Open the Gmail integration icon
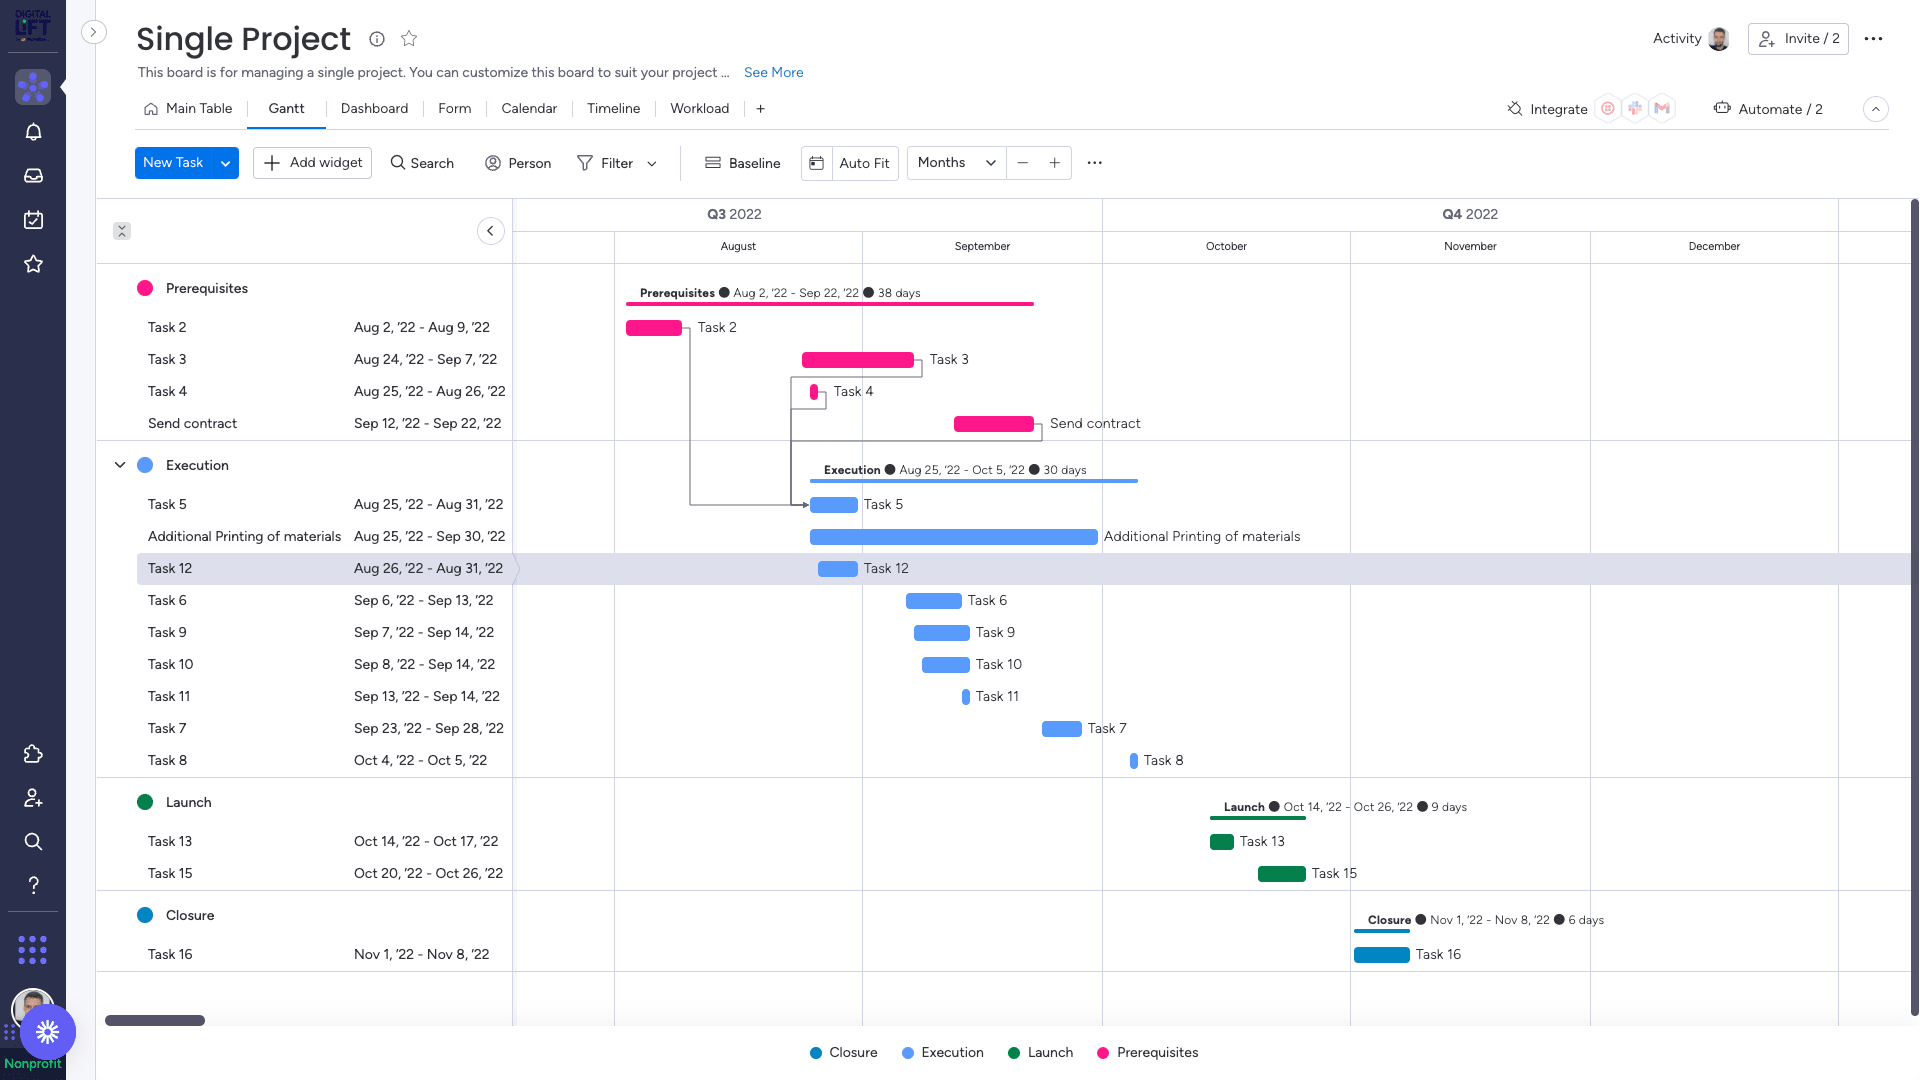Image resolution: width=1920 pixels, height=1080 pixels. 1662,108
